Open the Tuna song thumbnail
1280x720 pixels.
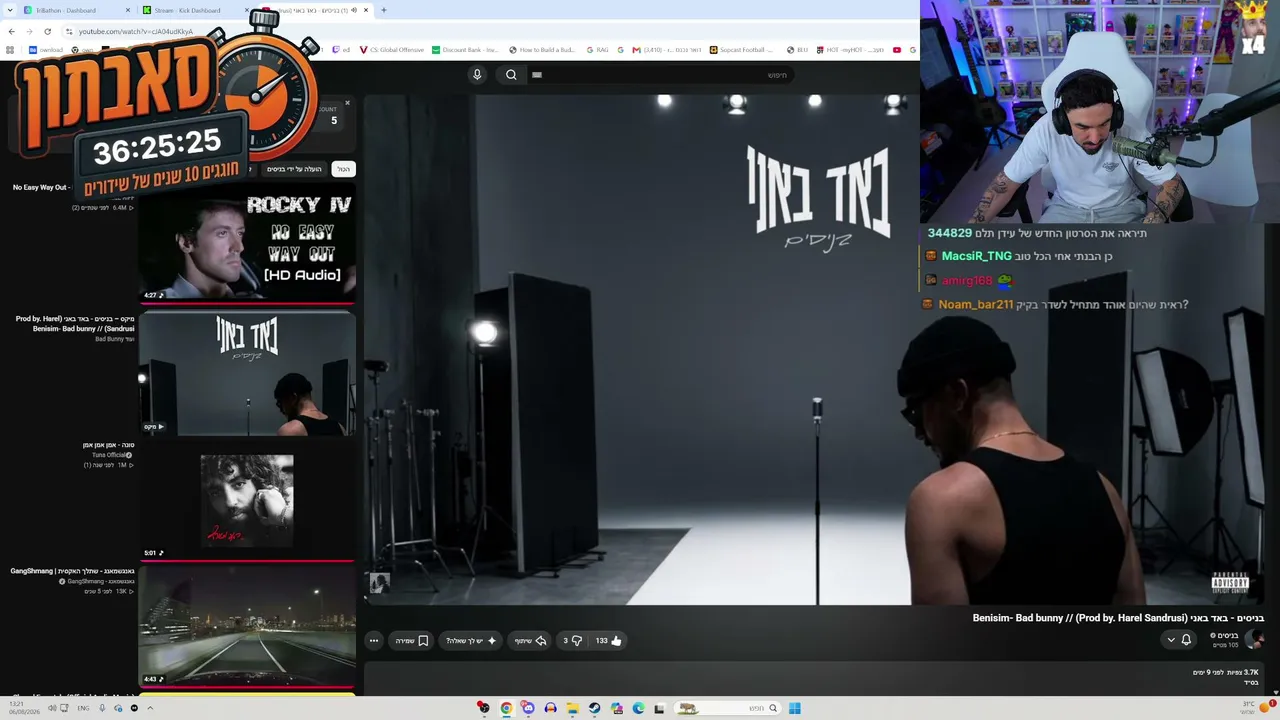[x=247, y=501]
